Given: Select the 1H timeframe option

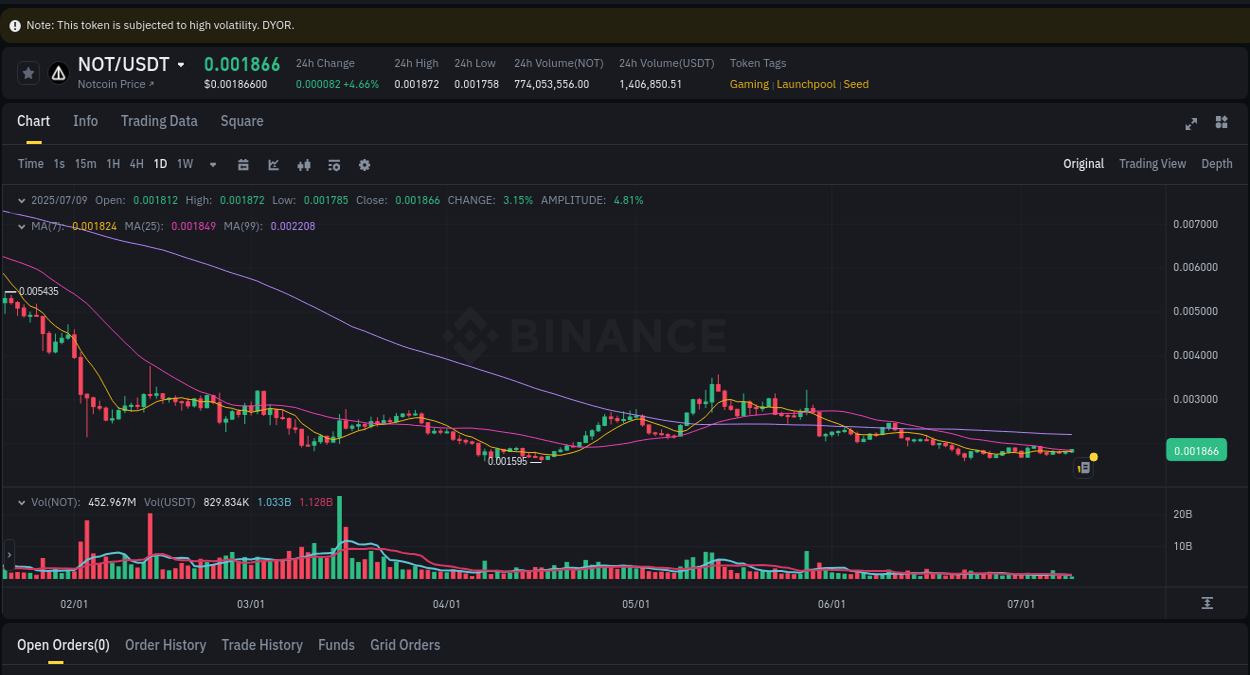Looking at the screenshot, I should coord(112,164).
